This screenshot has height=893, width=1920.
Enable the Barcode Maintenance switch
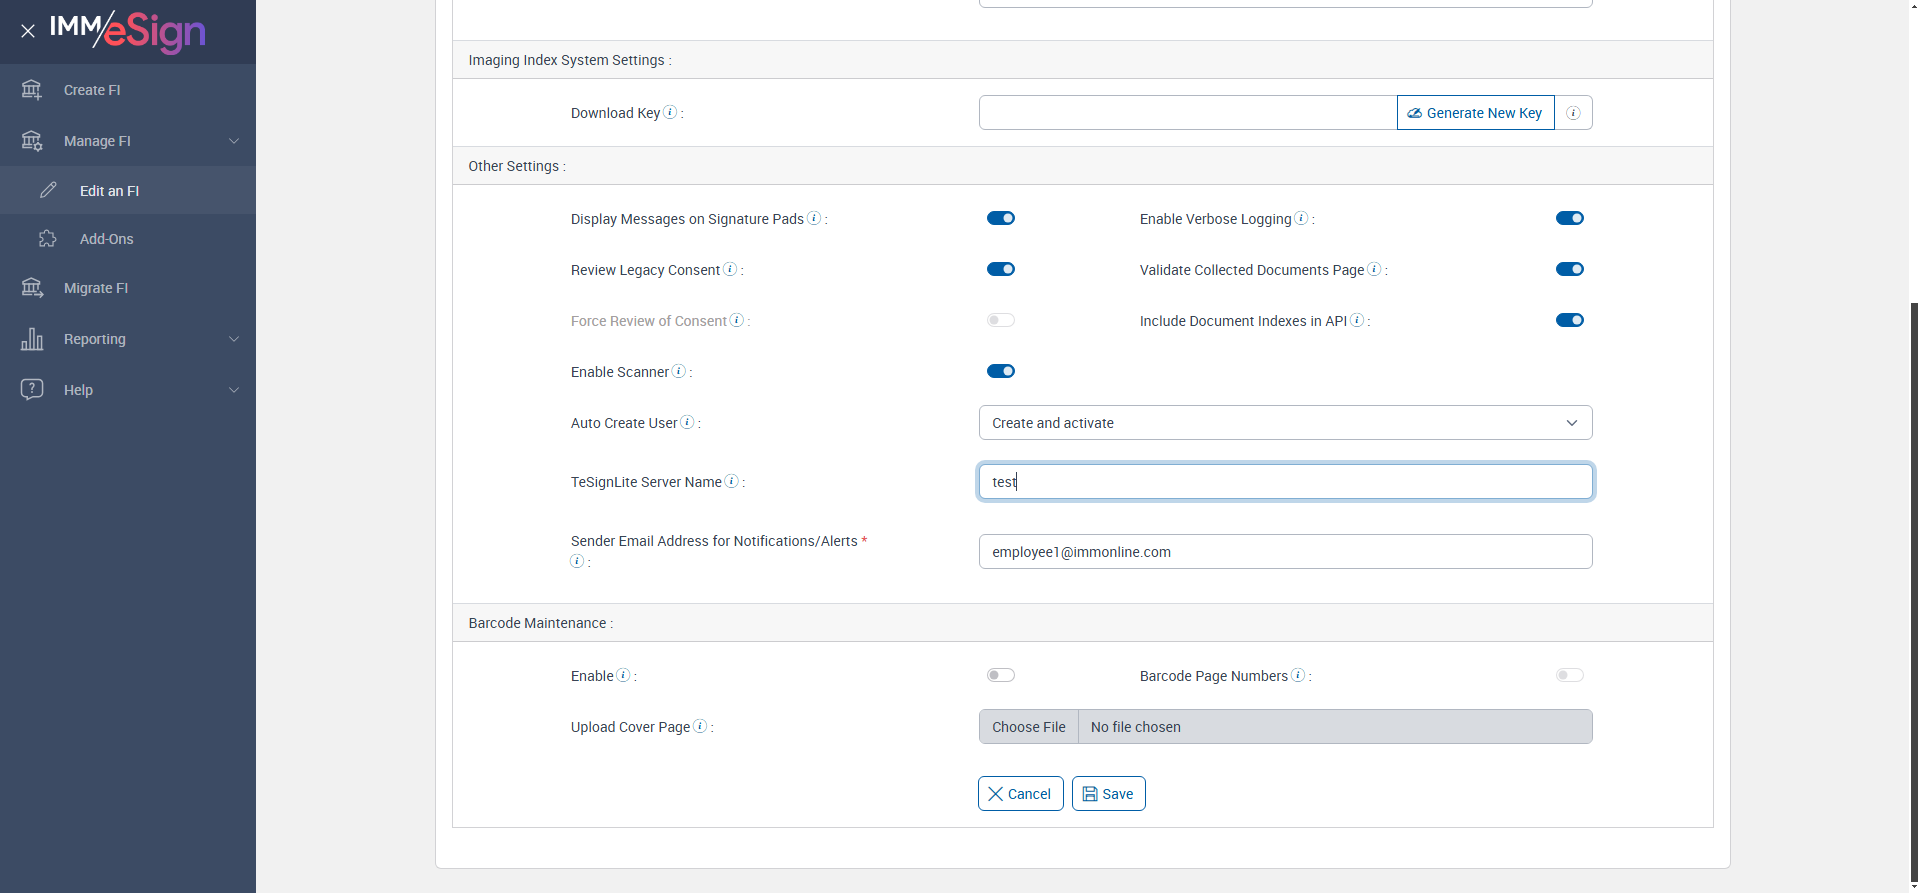(1000, 675)
